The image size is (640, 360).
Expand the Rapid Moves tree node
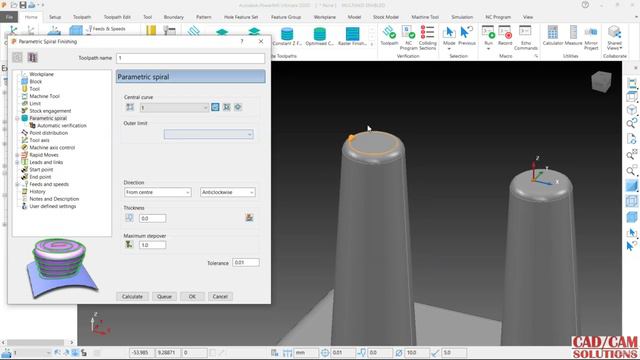click(x=17, y=155)
